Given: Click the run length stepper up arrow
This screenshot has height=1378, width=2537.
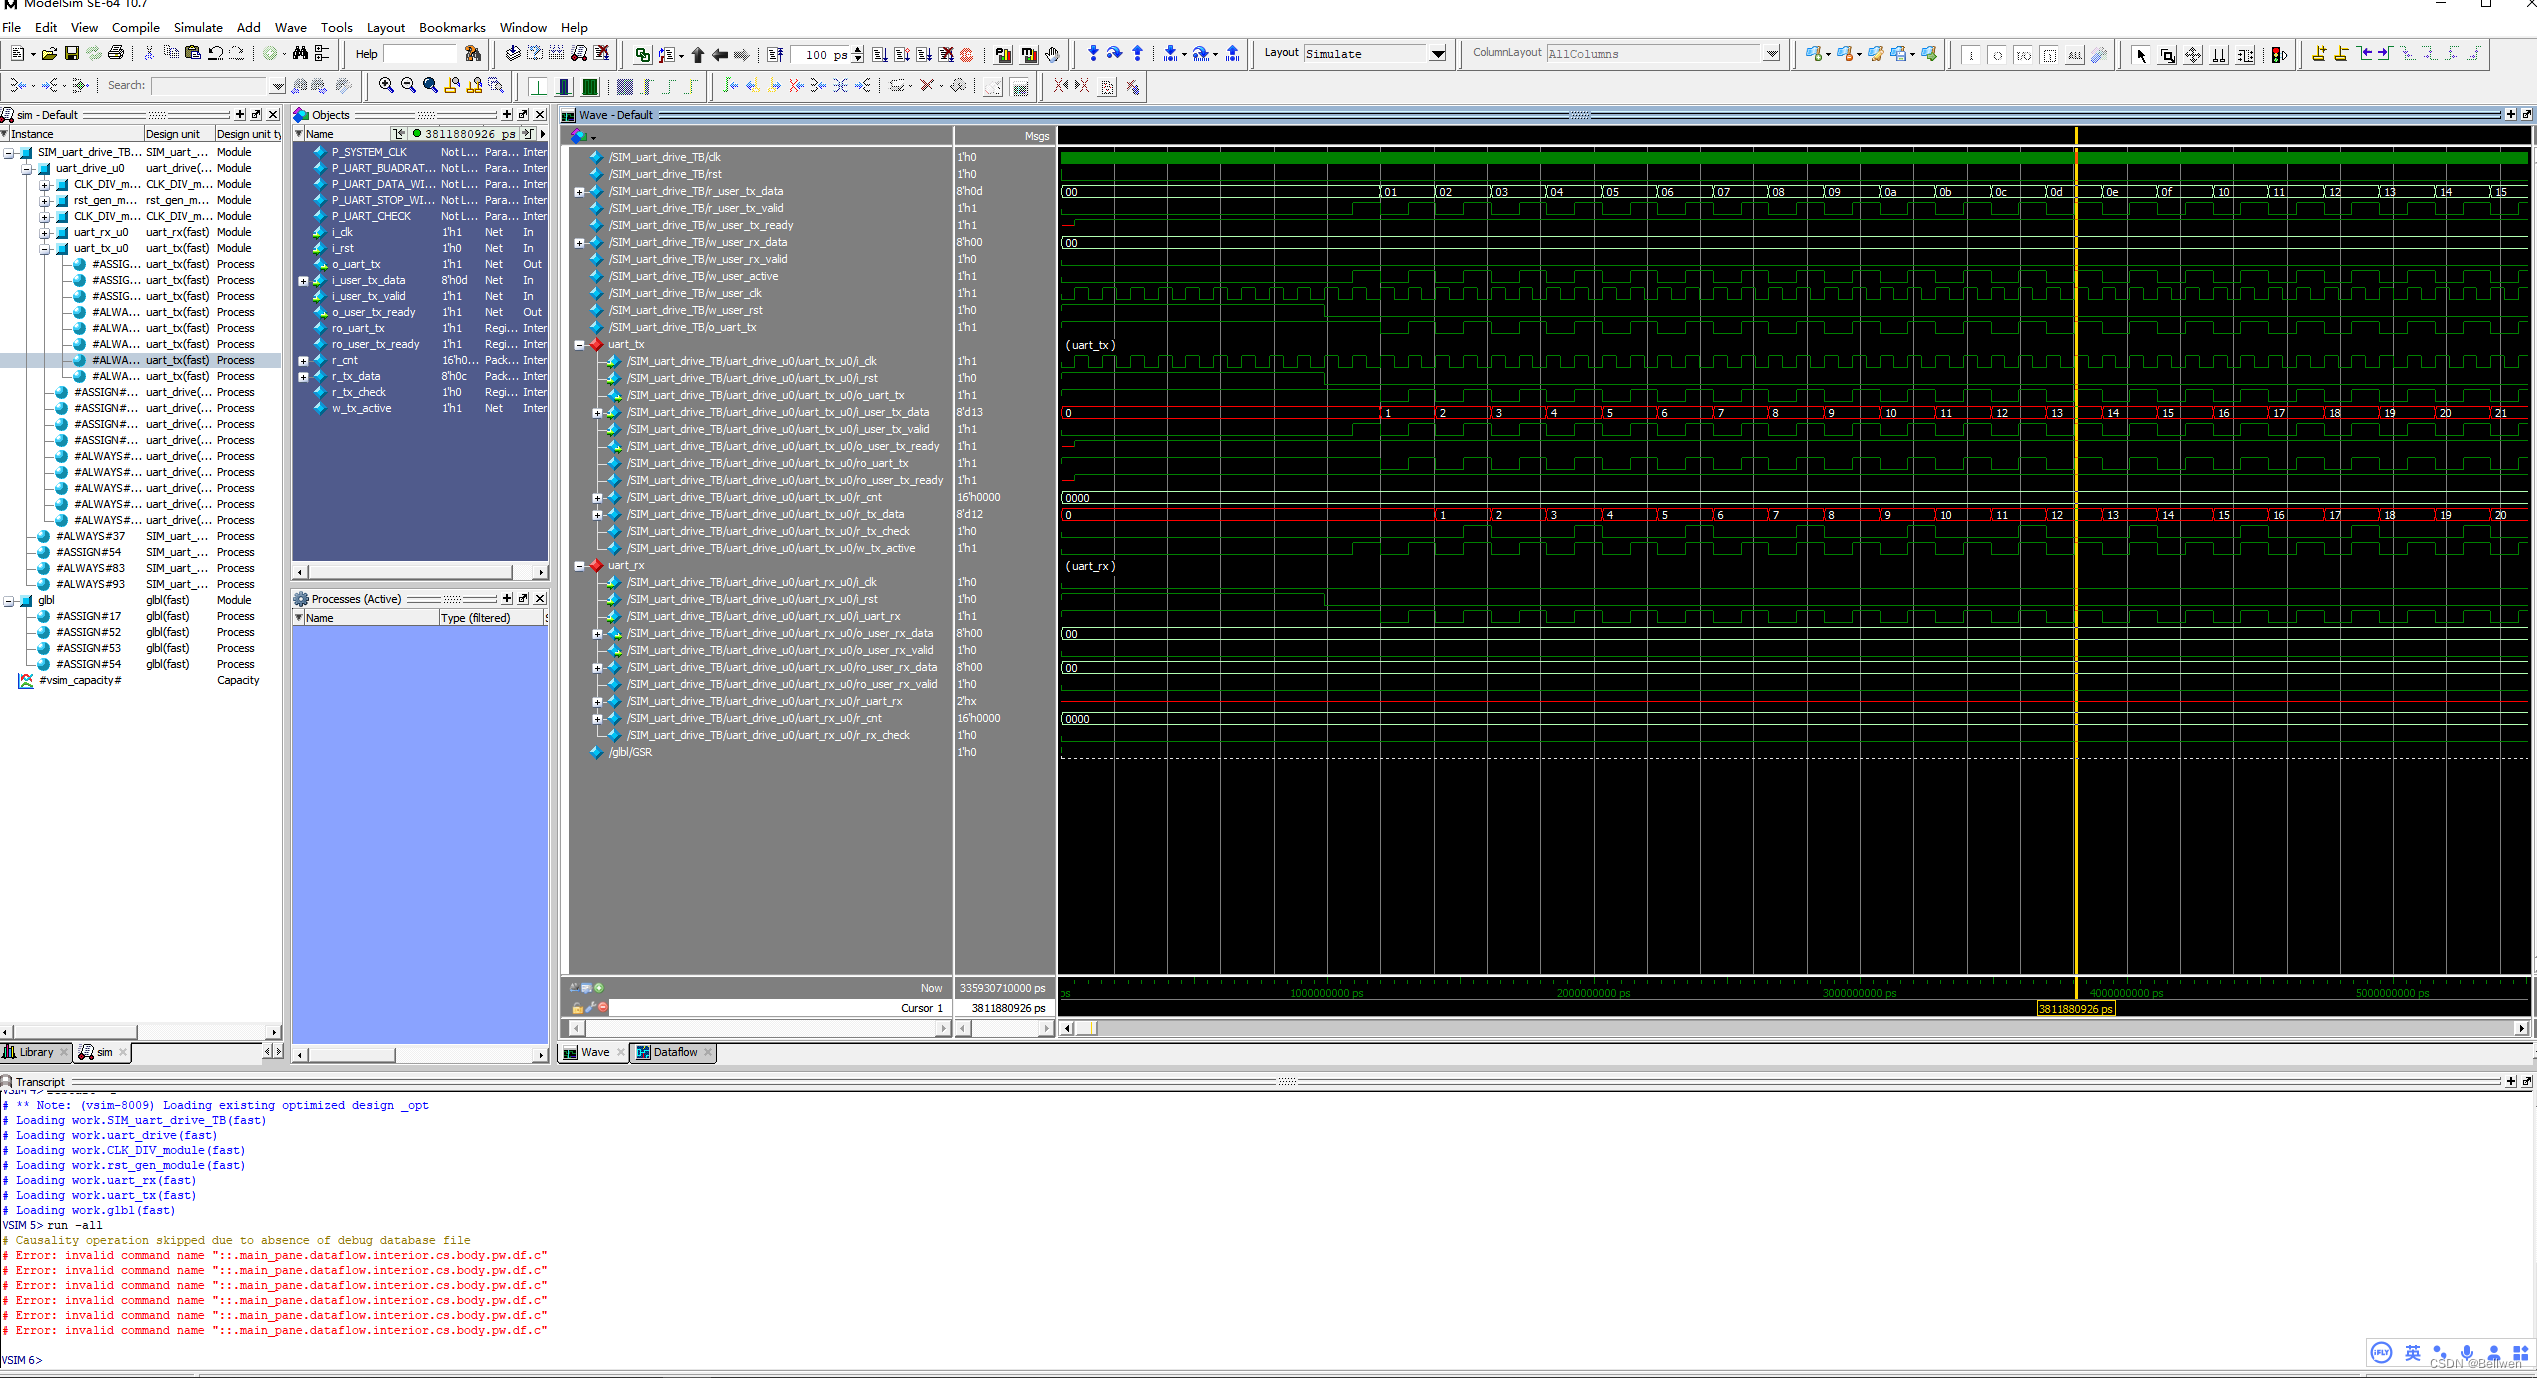Looking at the screenshot, I should [x=857, y=50].
